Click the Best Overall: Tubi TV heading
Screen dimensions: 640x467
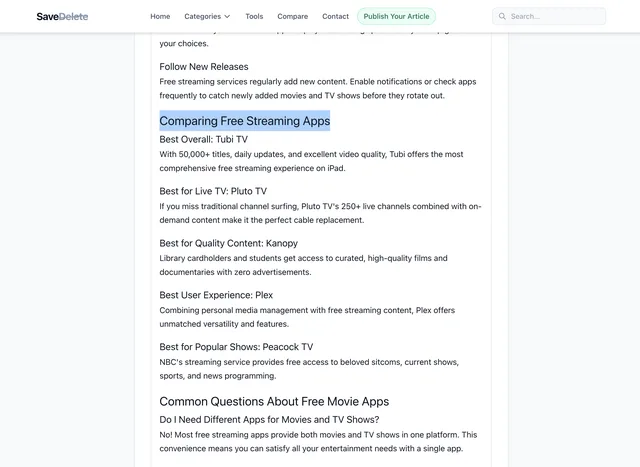pyautogui.click(x=203, y=139)
